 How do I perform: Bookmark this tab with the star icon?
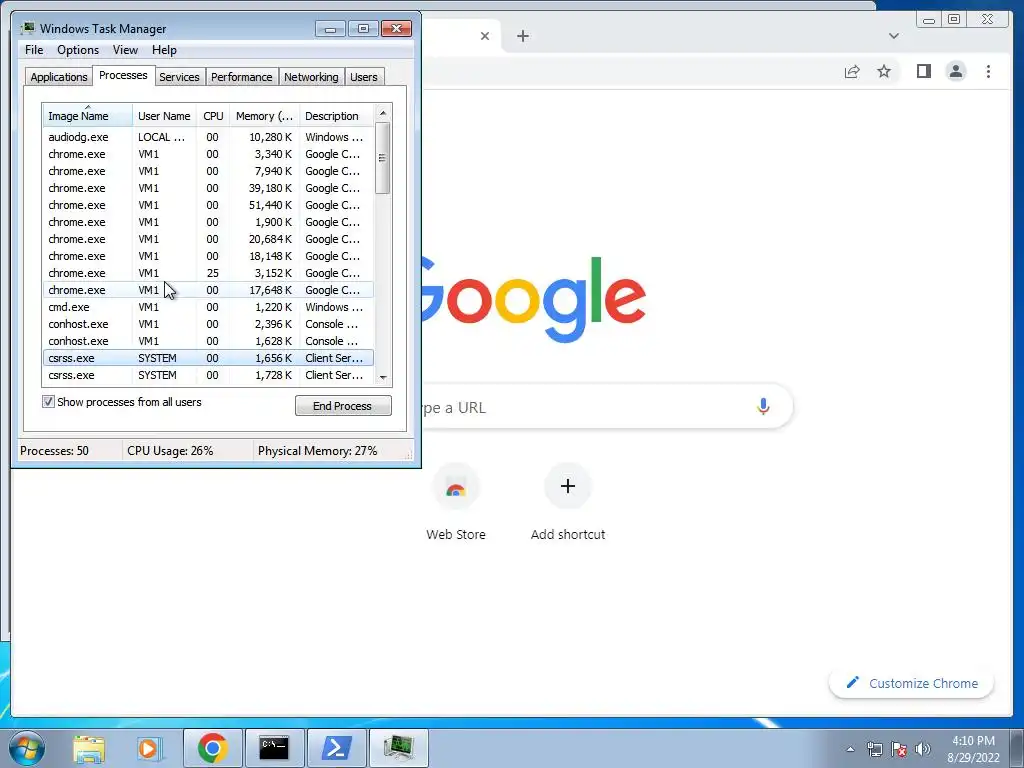click(884, 71)
